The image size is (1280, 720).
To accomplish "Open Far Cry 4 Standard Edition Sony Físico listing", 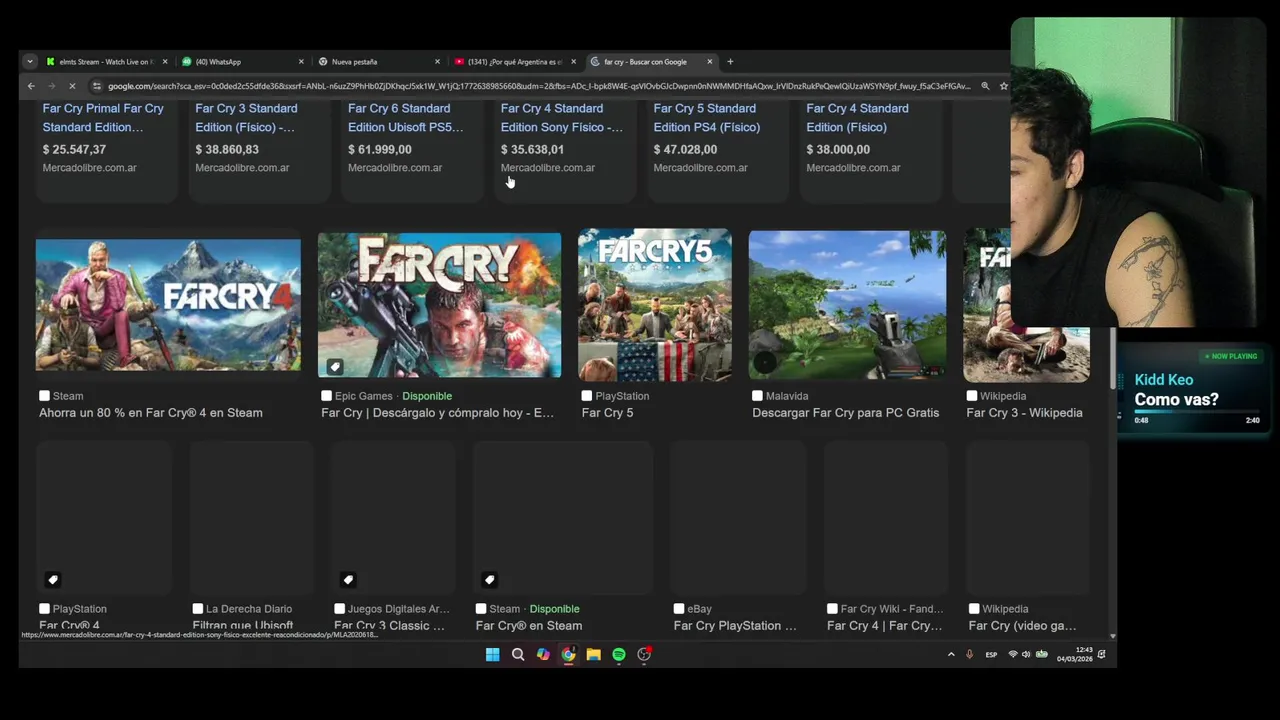I will (x=561, y=118).
